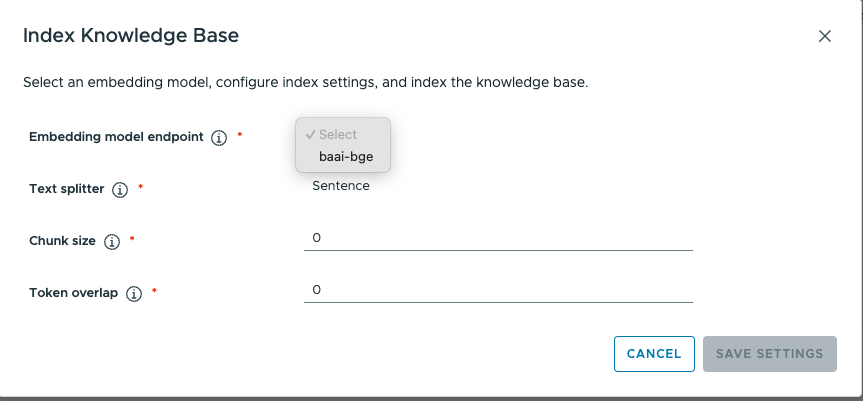
Task: Close the Index Knowledge Base dialog
Action: pyautogui.click(x=825, y=36)
